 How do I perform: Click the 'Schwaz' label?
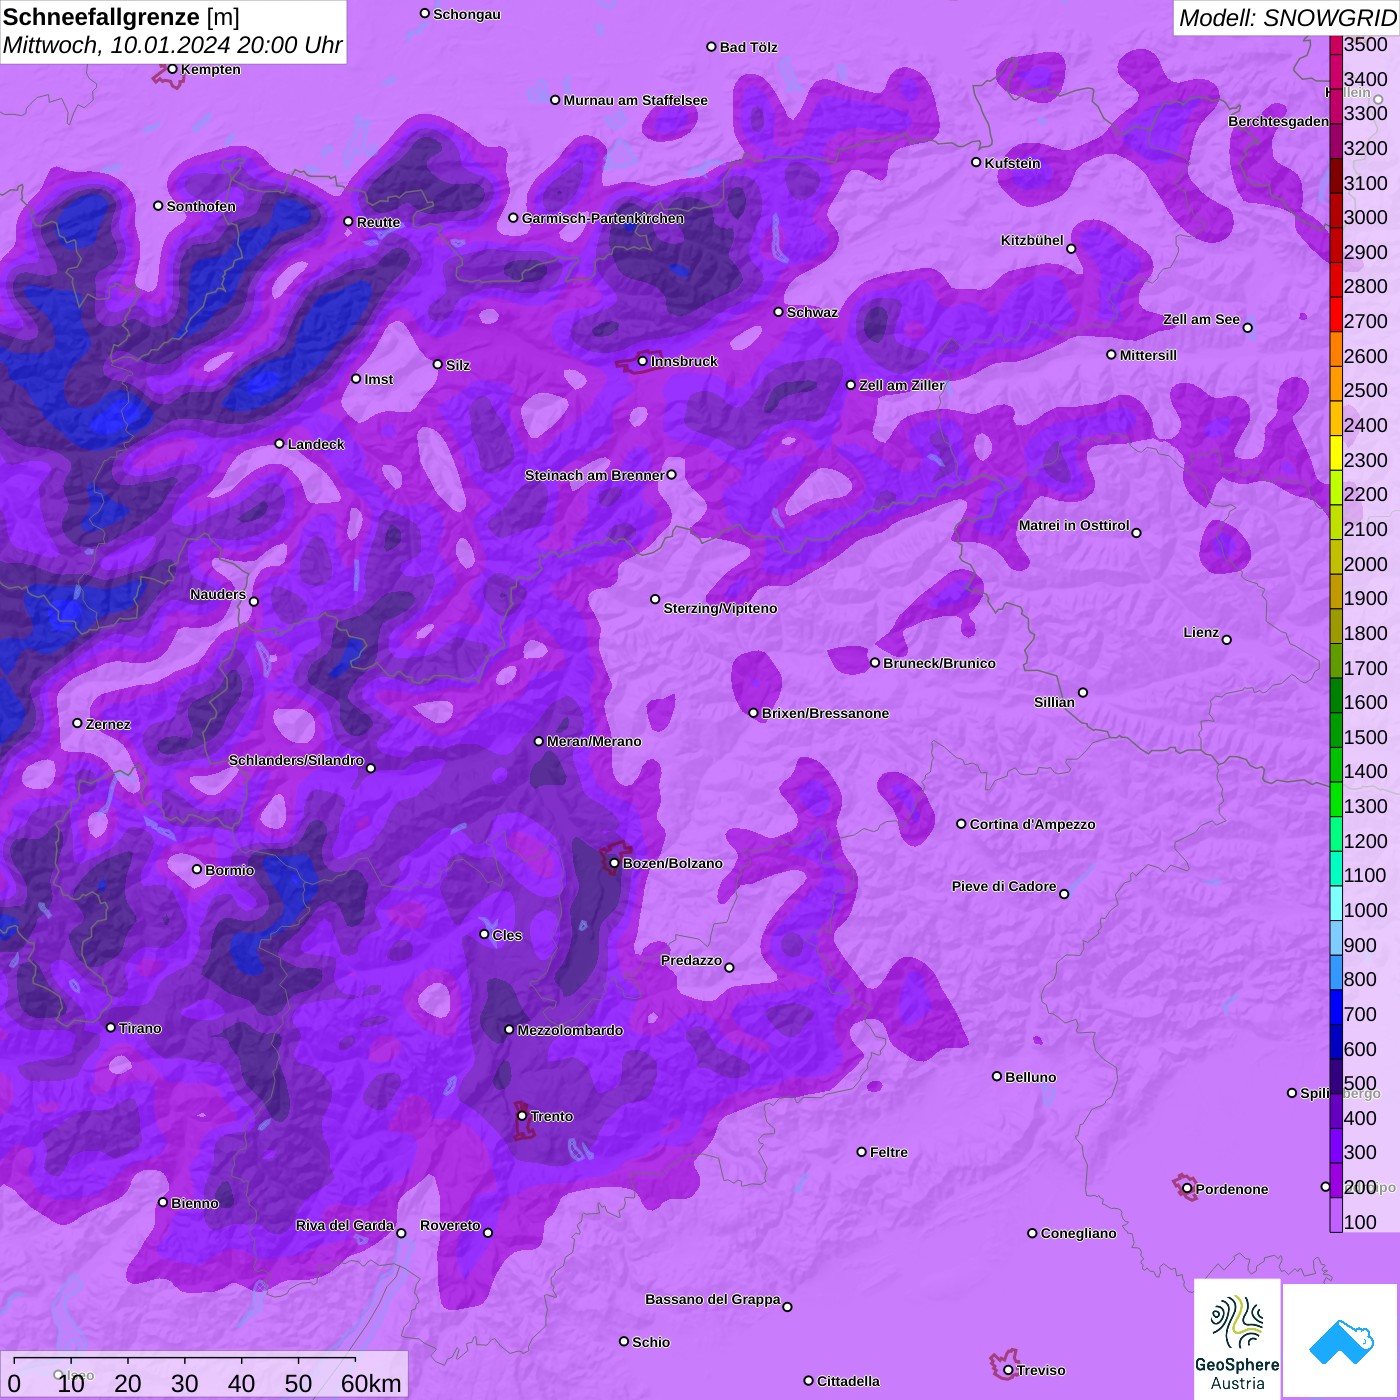[812, 312]
